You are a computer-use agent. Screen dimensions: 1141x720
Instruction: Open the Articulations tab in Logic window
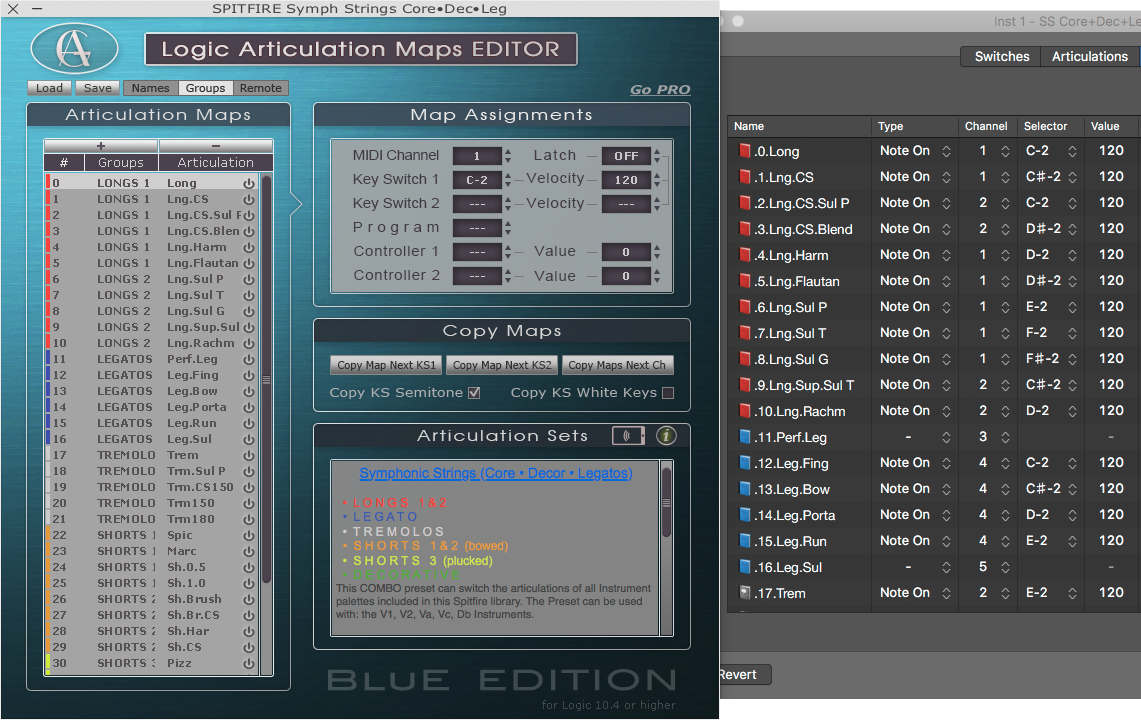[x=1089, y=57]
